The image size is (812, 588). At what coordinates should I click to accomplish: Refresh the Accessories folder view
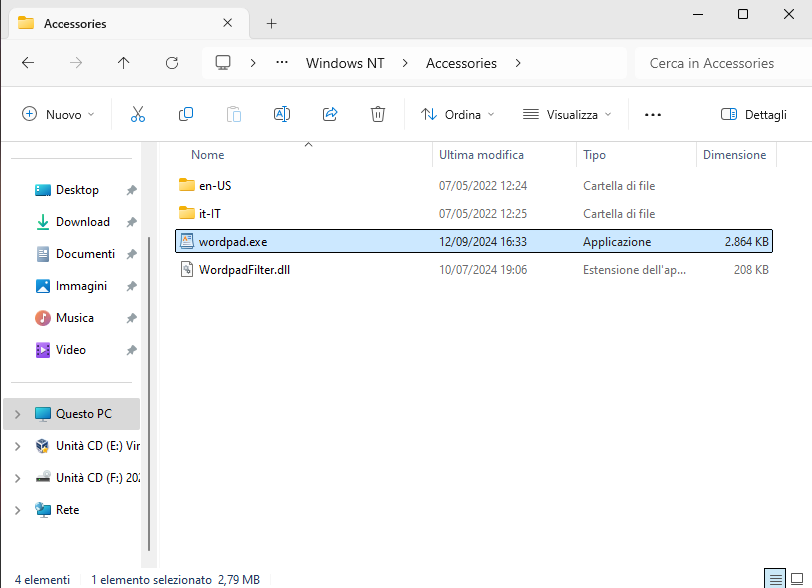(172, 63)
